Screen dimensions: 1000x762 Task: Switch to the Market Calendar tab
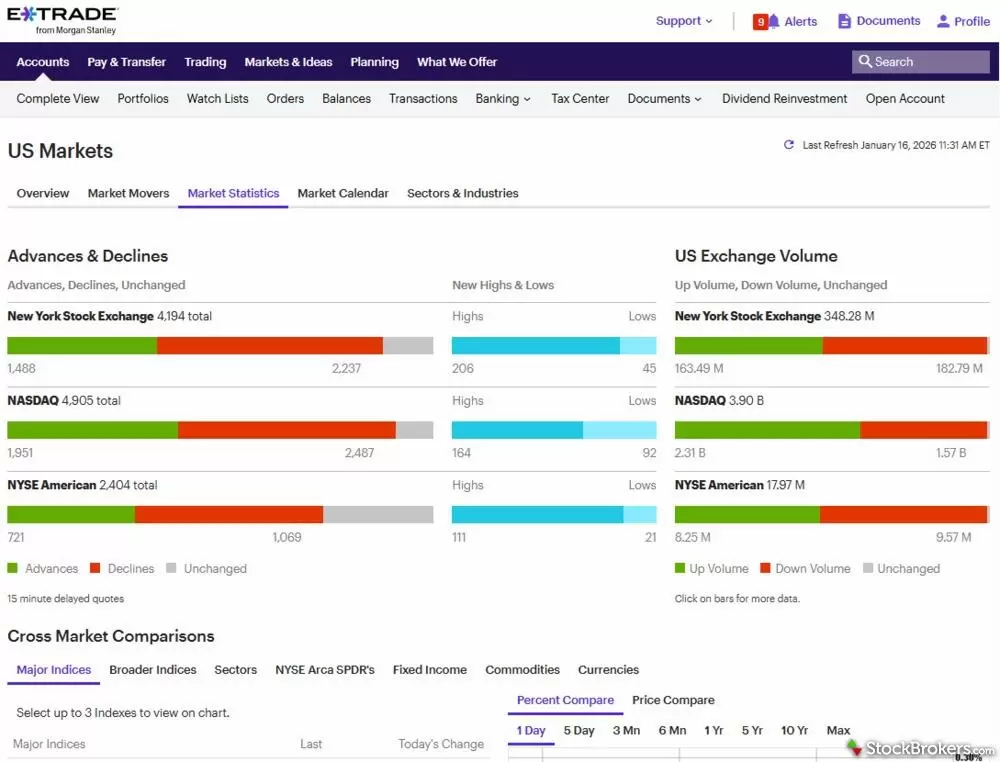tap(343, 193)
